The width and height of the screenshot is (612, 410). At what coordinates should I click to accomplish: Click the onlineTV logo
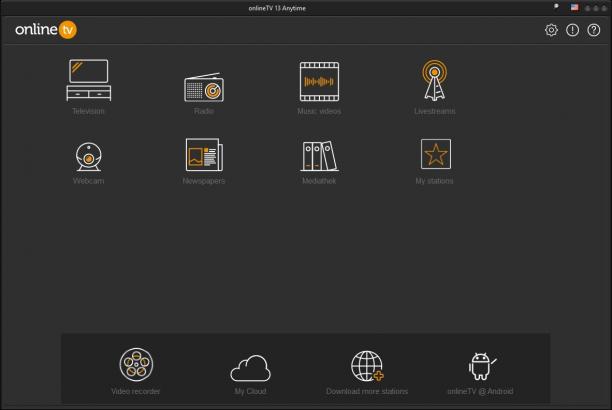(46, 30)
